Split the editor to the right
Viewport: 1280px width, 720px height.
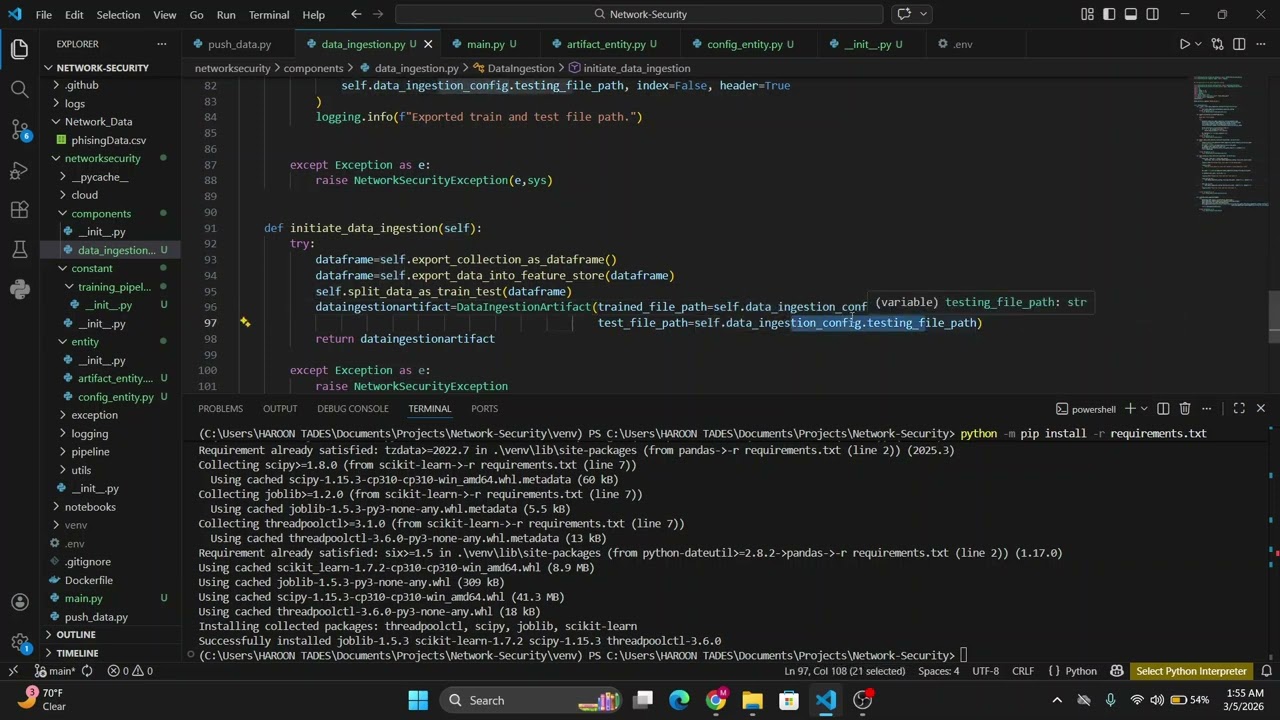[x=1239, y=44]
